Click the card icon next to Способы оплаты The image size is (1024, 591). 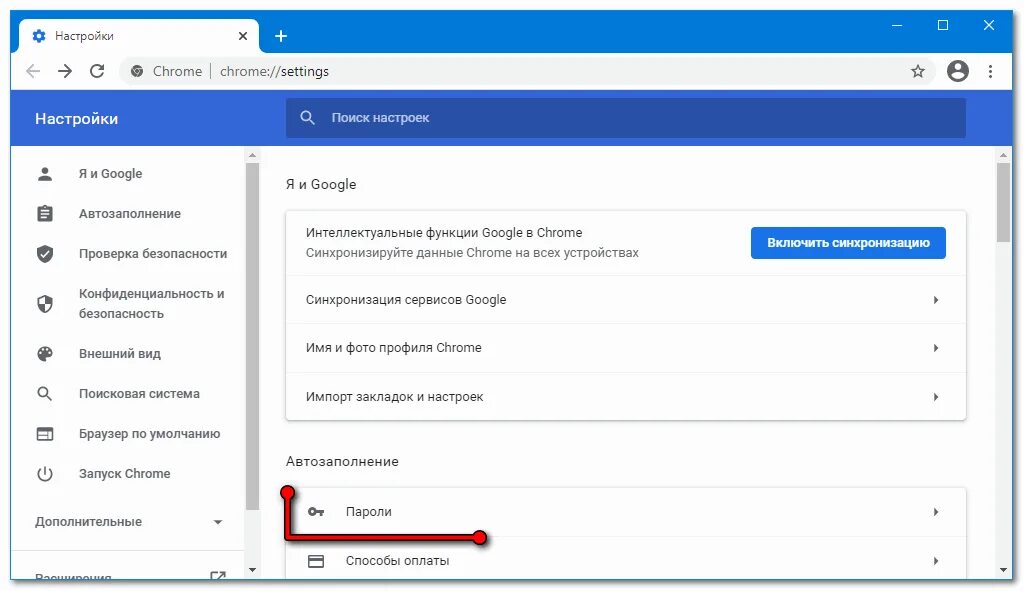tap(316, 561)
